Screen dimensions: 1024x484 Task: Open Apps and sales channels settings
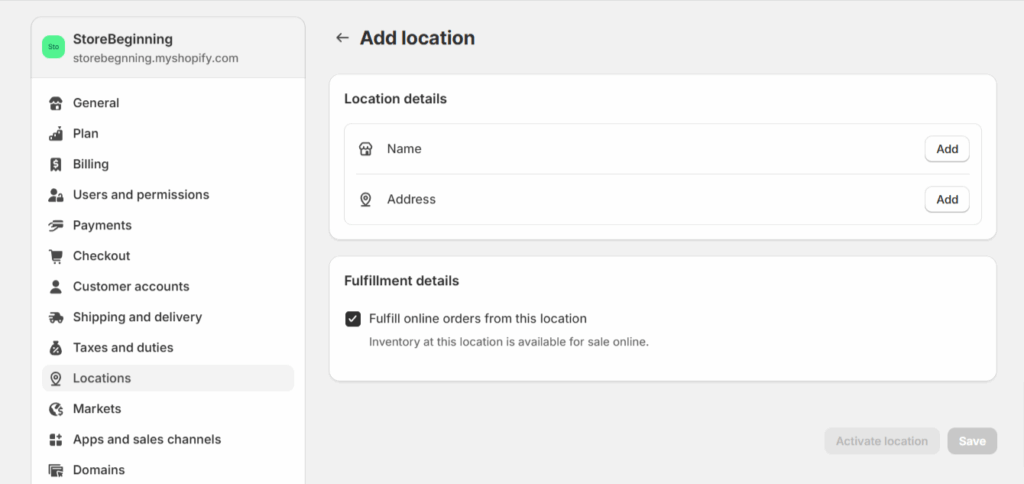pos(146,440)
